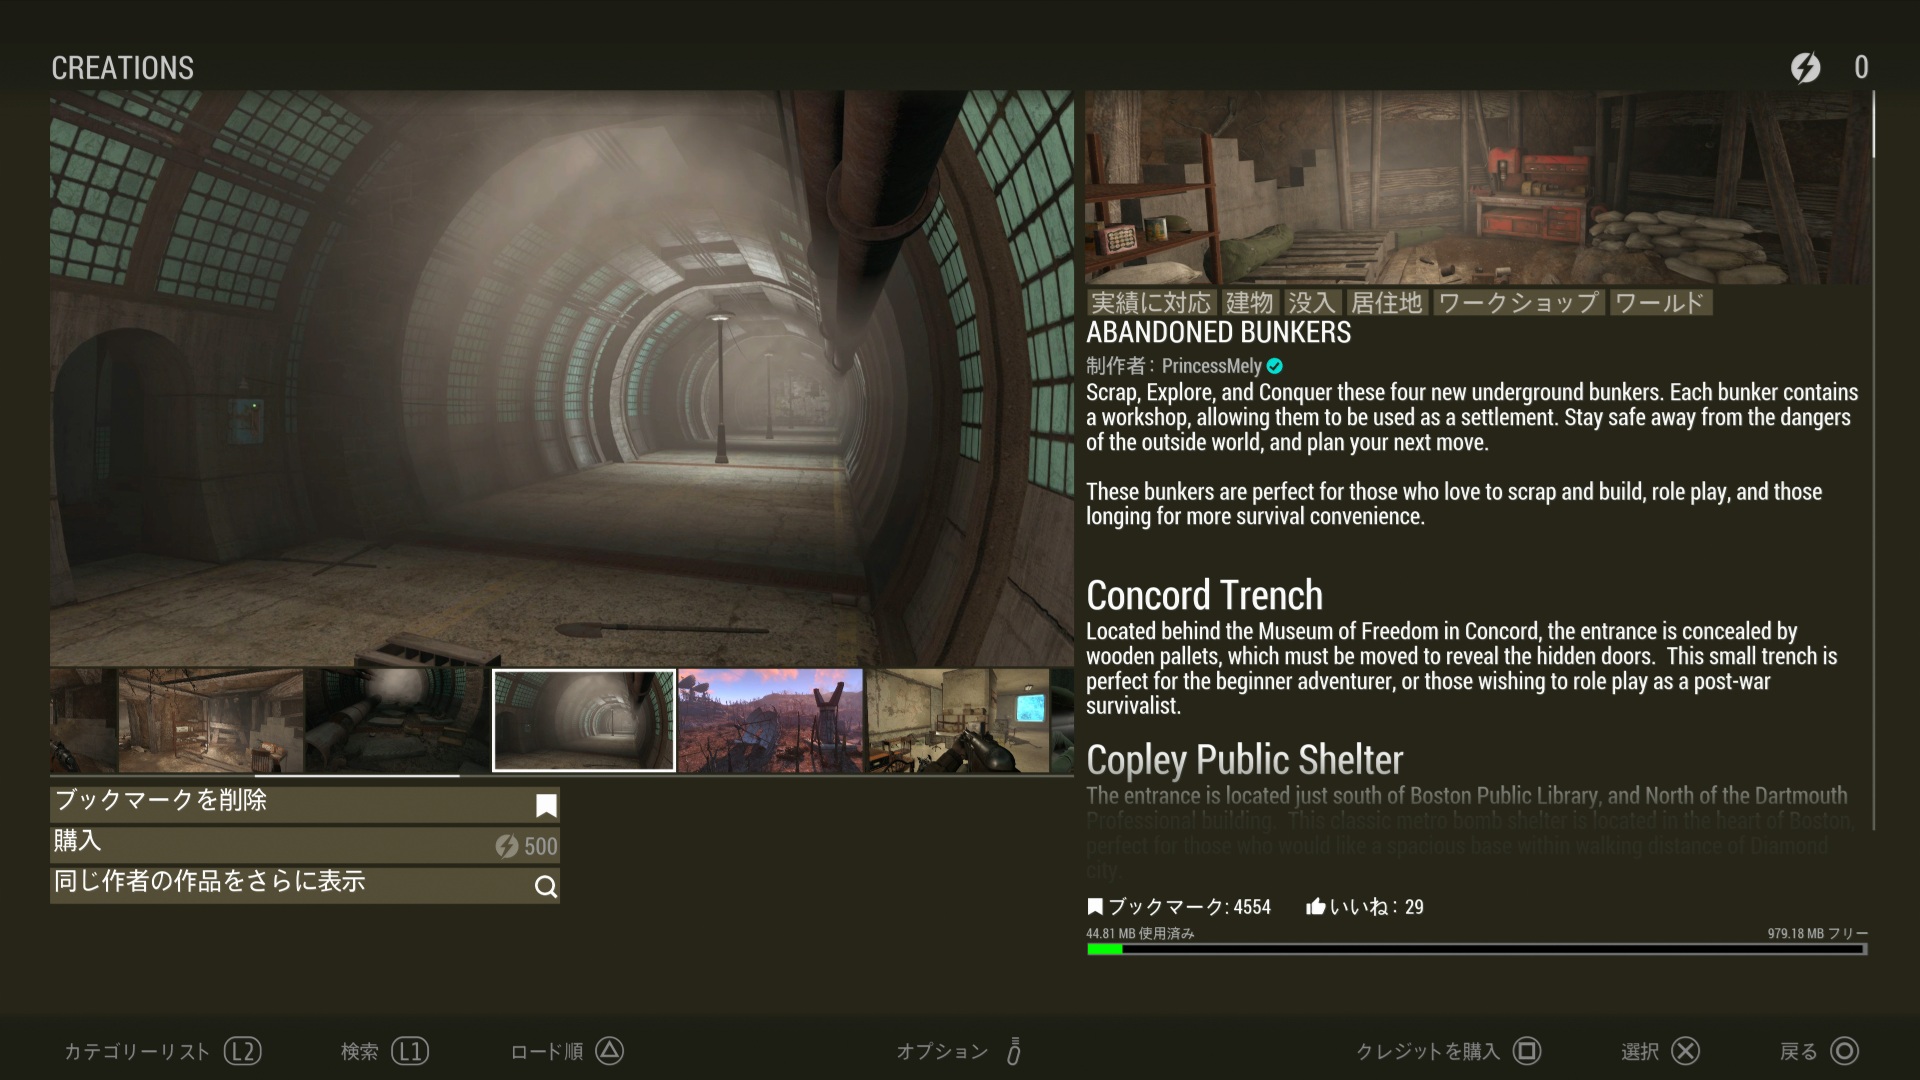Click author name PrincessMely

pyautogui.click(x=1211, y=366)
